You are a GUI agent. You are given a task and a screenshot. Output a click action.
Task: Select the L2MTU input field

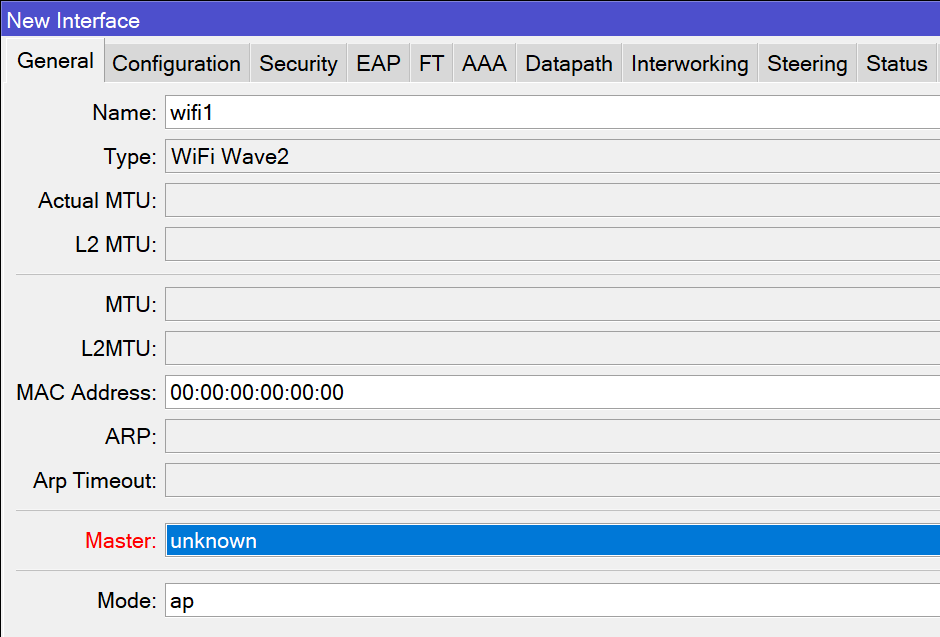pos(552,348)
